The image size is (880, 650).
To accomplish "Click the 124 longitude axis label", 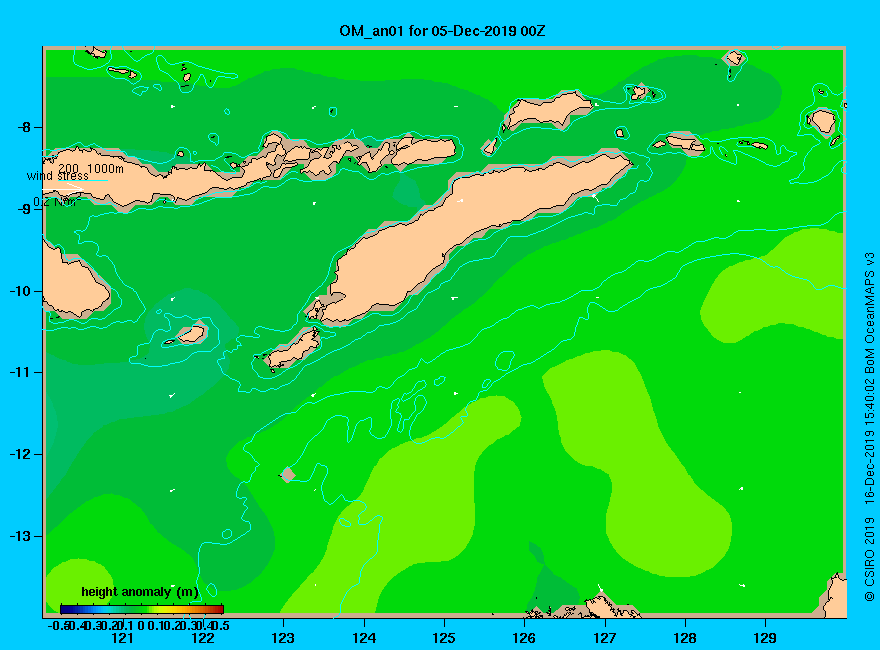I will (x=364, y=638).
